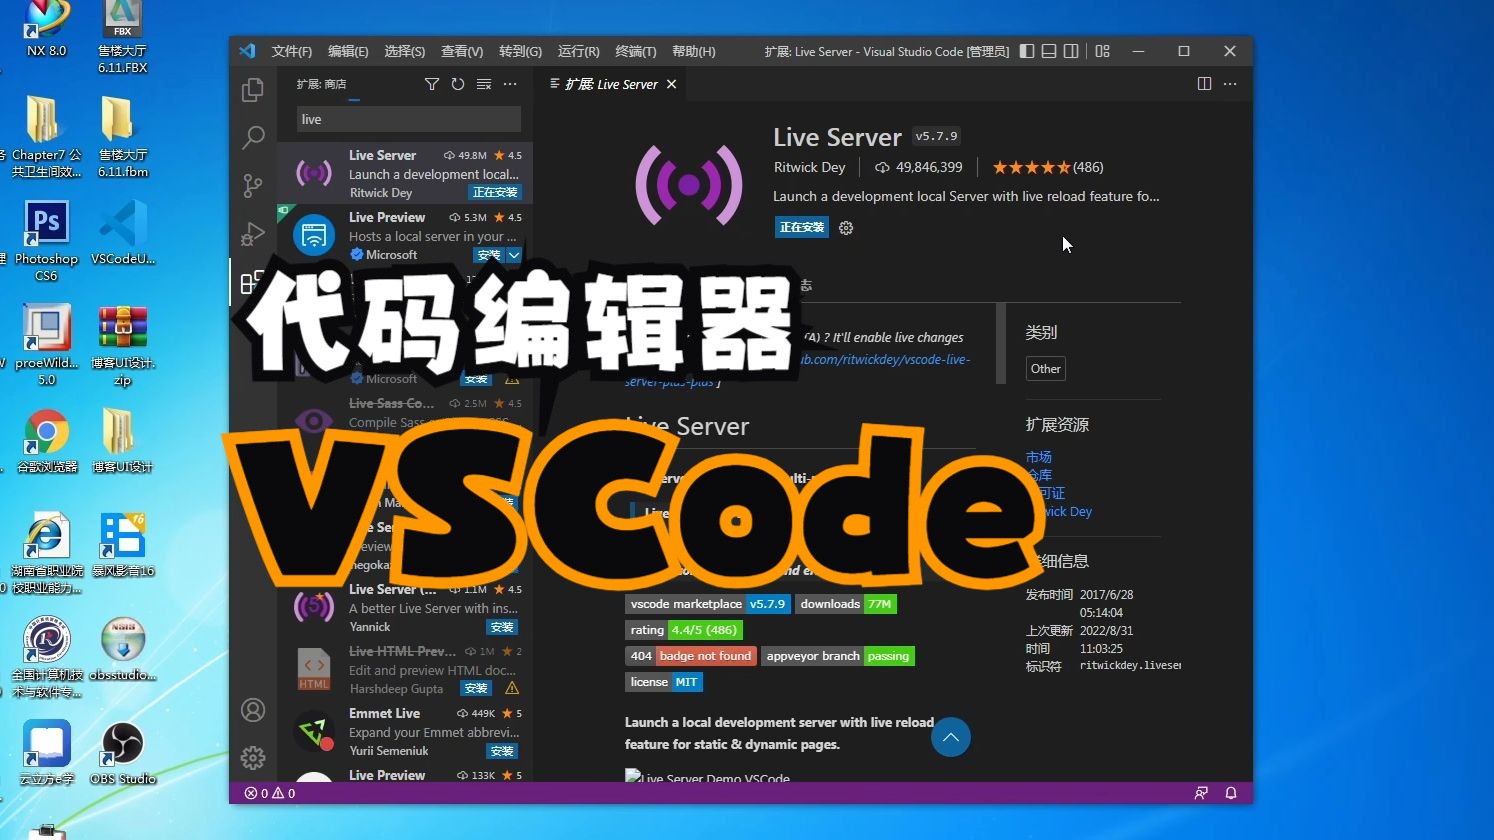1494x840 pixels.
Task: Click the VS Code logo in the title bar
Action: 247,51
